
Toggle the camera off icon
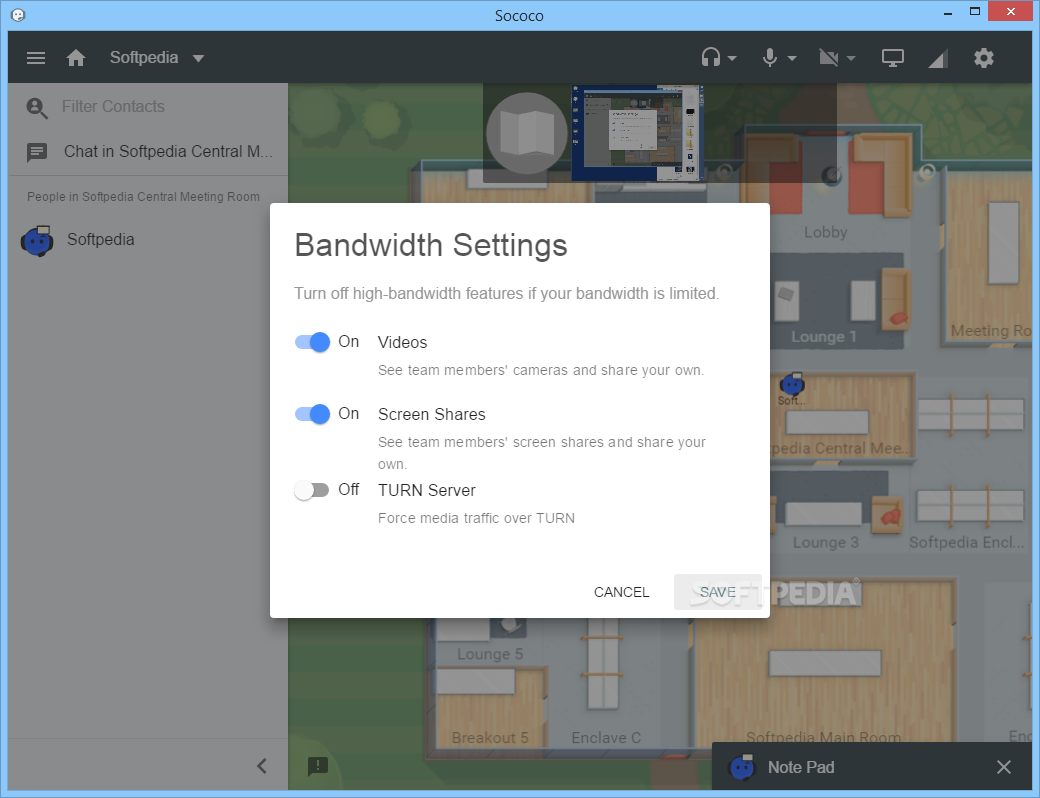click(828, 58)
